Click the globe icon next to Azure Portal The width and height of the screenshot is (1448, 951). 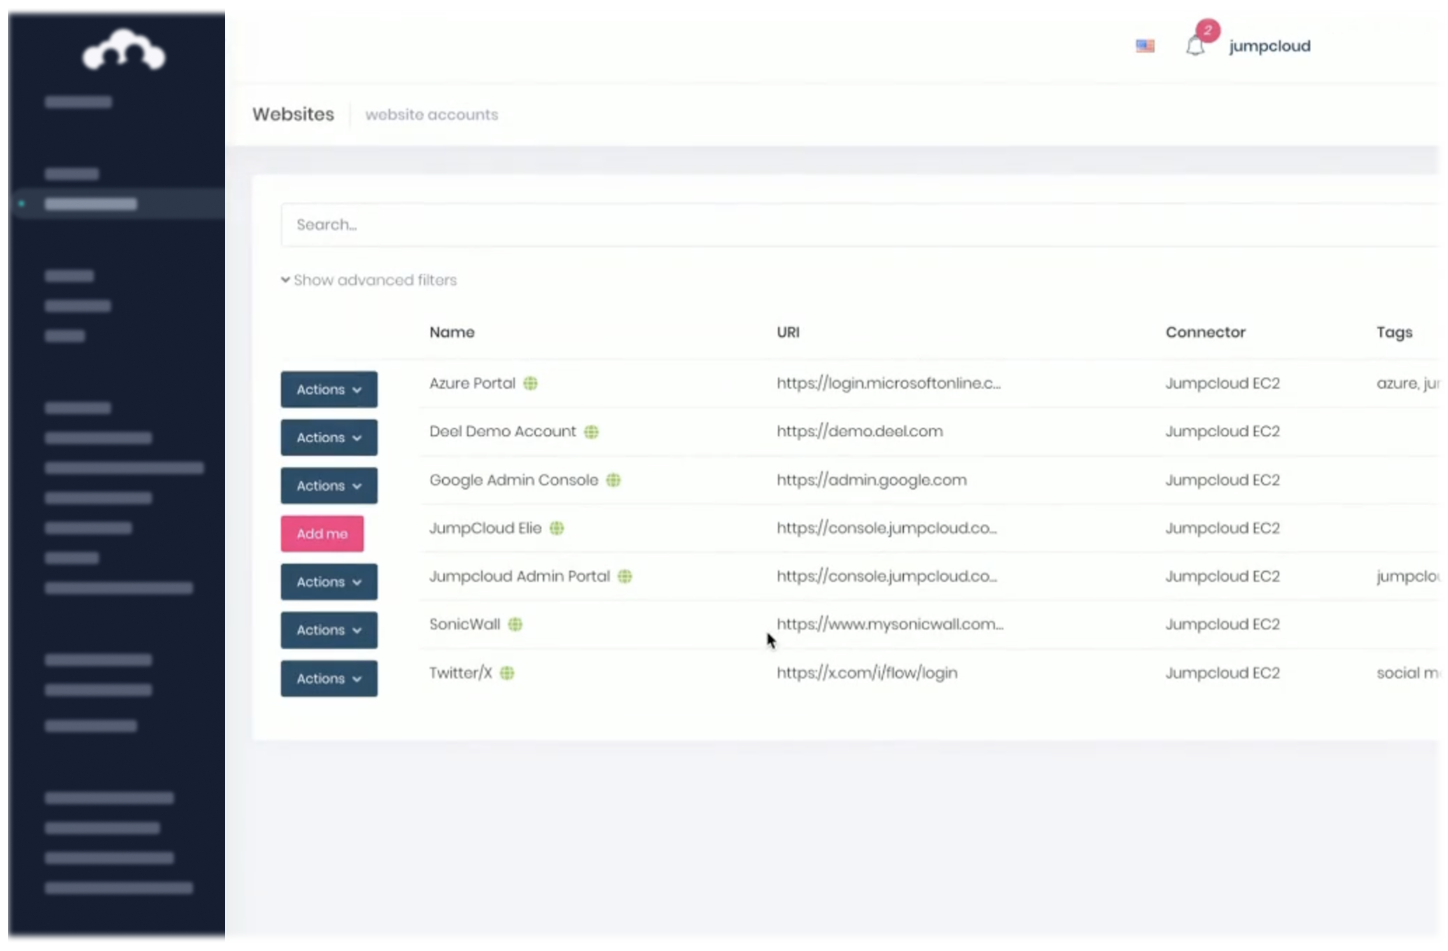pyautogui.click(x=531, y=384)
